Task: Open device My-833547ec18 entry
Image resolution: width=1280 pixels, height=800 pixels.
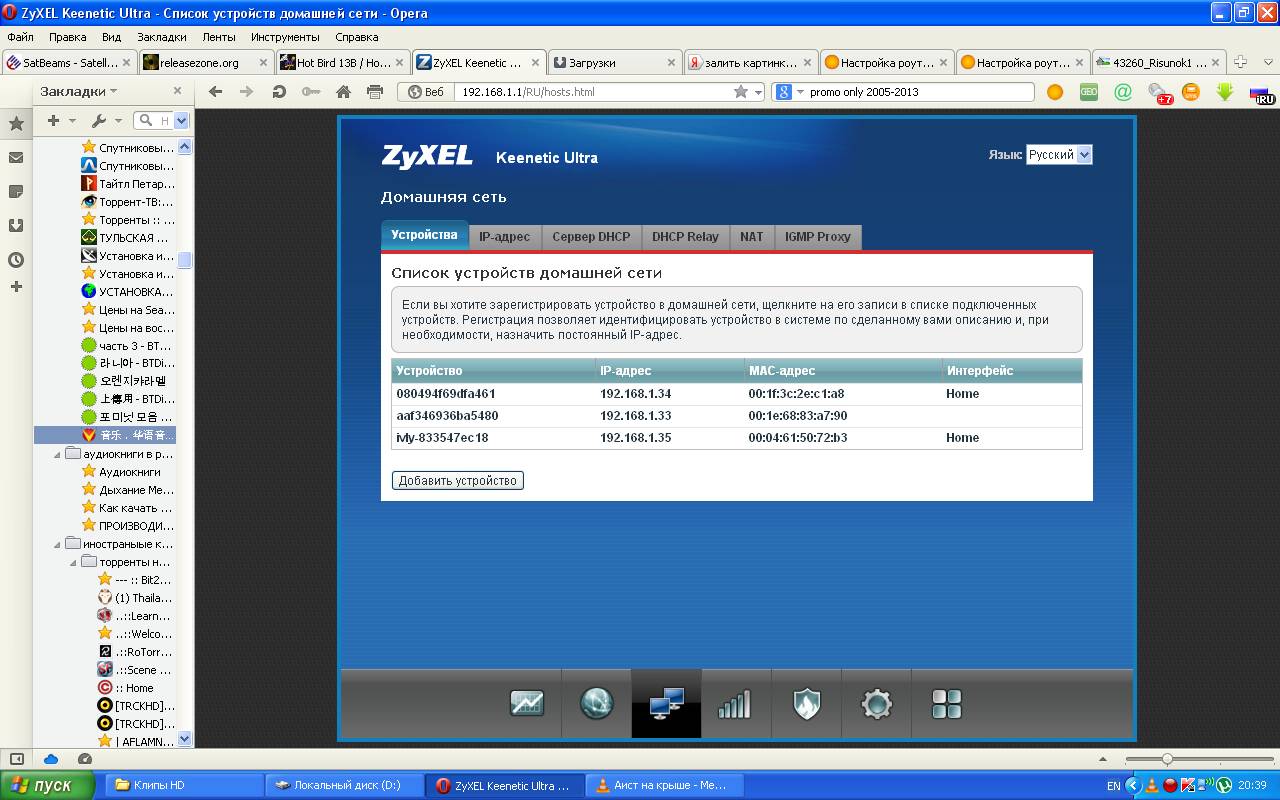Action: (x=737, y=438)
